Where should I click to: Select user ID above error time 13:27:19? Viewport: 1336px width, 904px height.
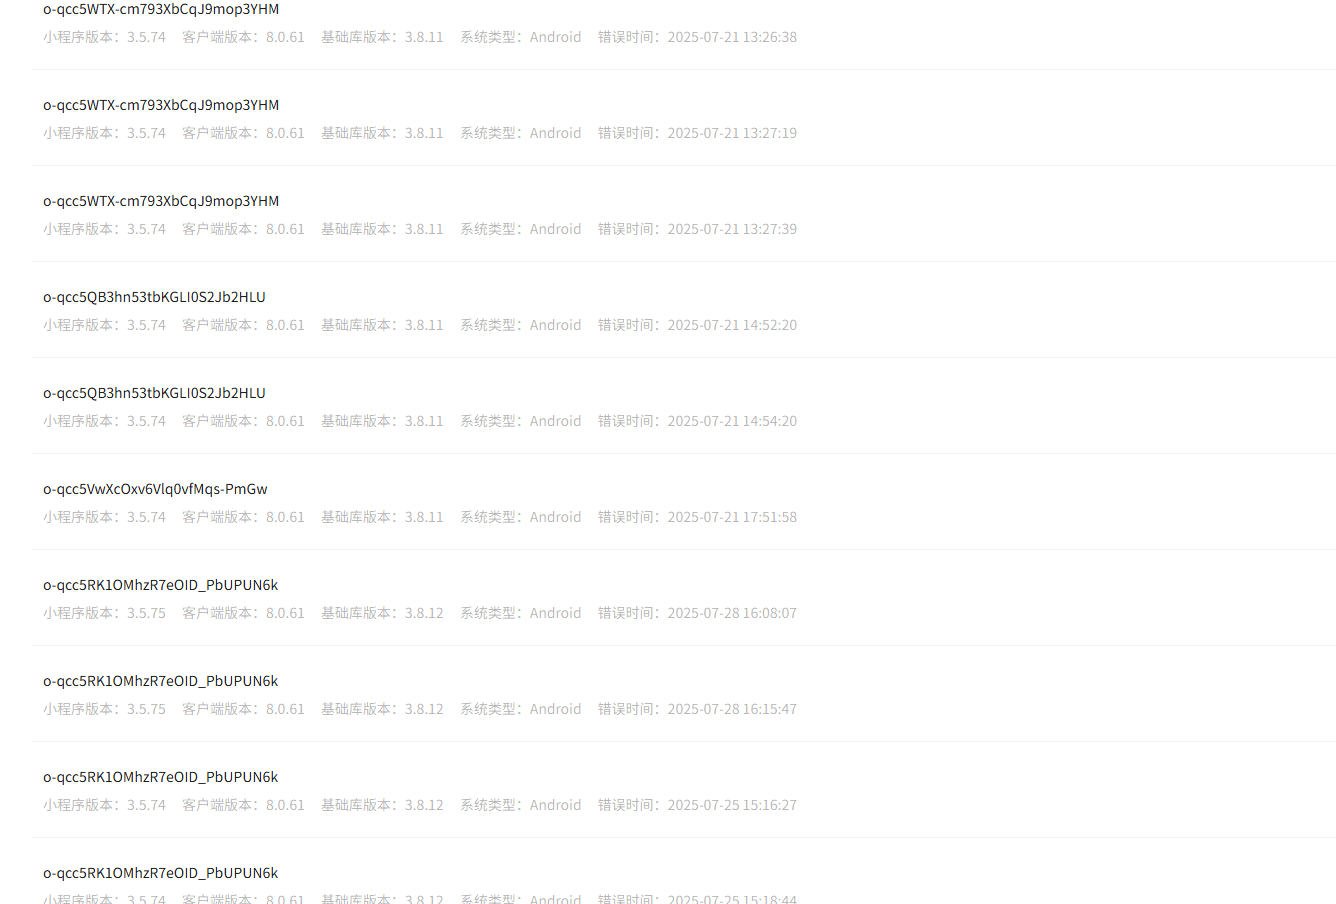tap(161, 105)
